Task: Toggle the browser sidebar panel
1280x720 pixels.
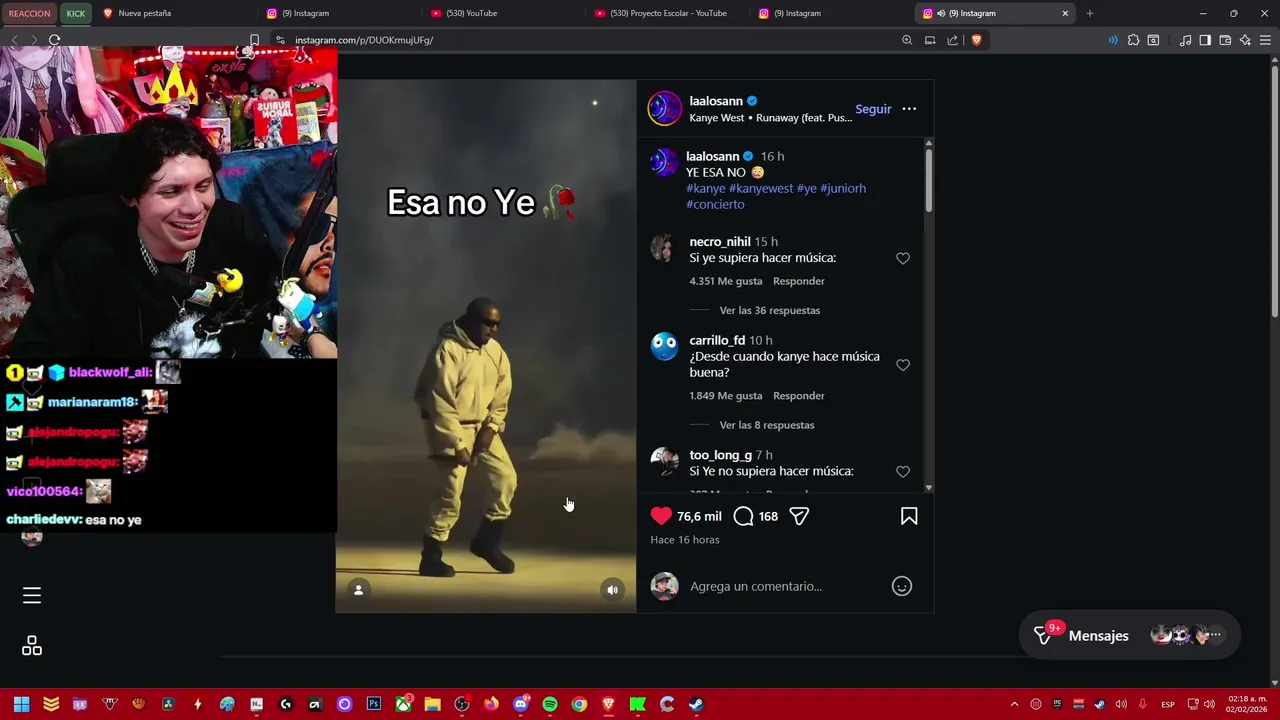Action: pos(1205,40)
